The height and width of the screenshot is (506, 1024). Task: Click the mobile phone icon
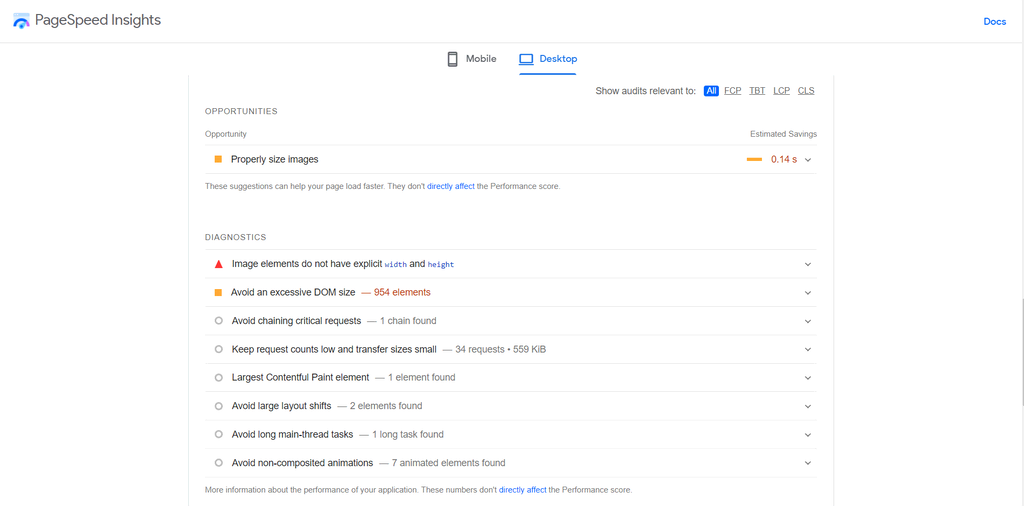tap(452, 59)
